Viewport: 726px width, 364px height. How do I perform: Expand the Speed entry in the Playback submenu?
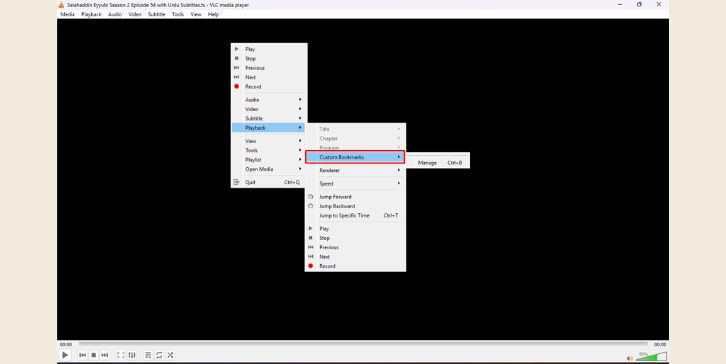pos(355,183)
